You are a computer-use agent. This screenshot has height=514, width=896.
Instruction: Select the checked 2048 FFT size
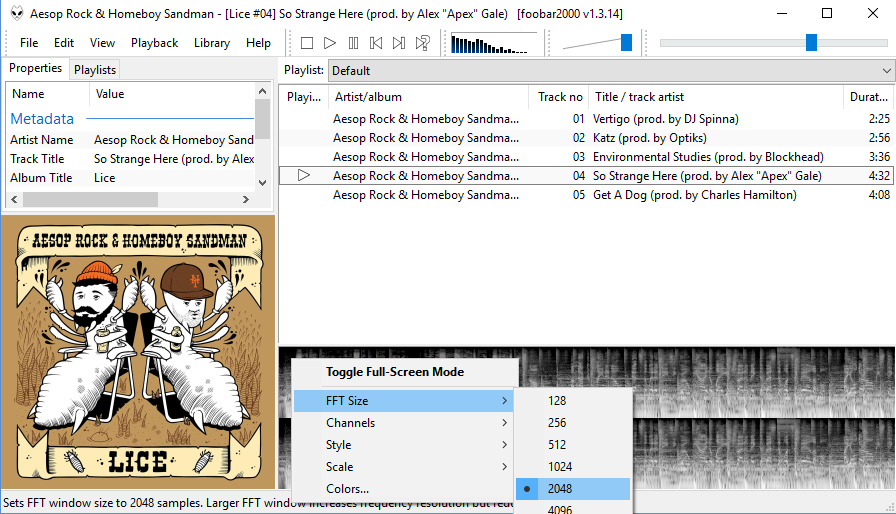point(573,489)
